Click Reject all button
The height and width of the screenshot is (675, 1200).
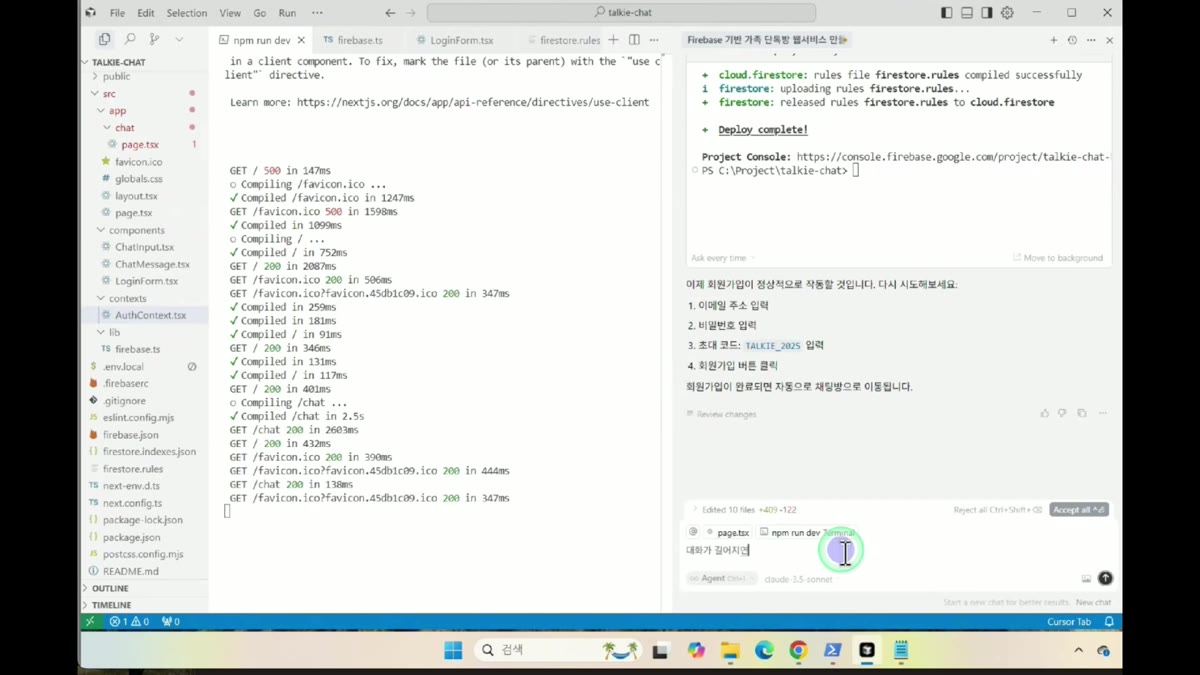997,510
